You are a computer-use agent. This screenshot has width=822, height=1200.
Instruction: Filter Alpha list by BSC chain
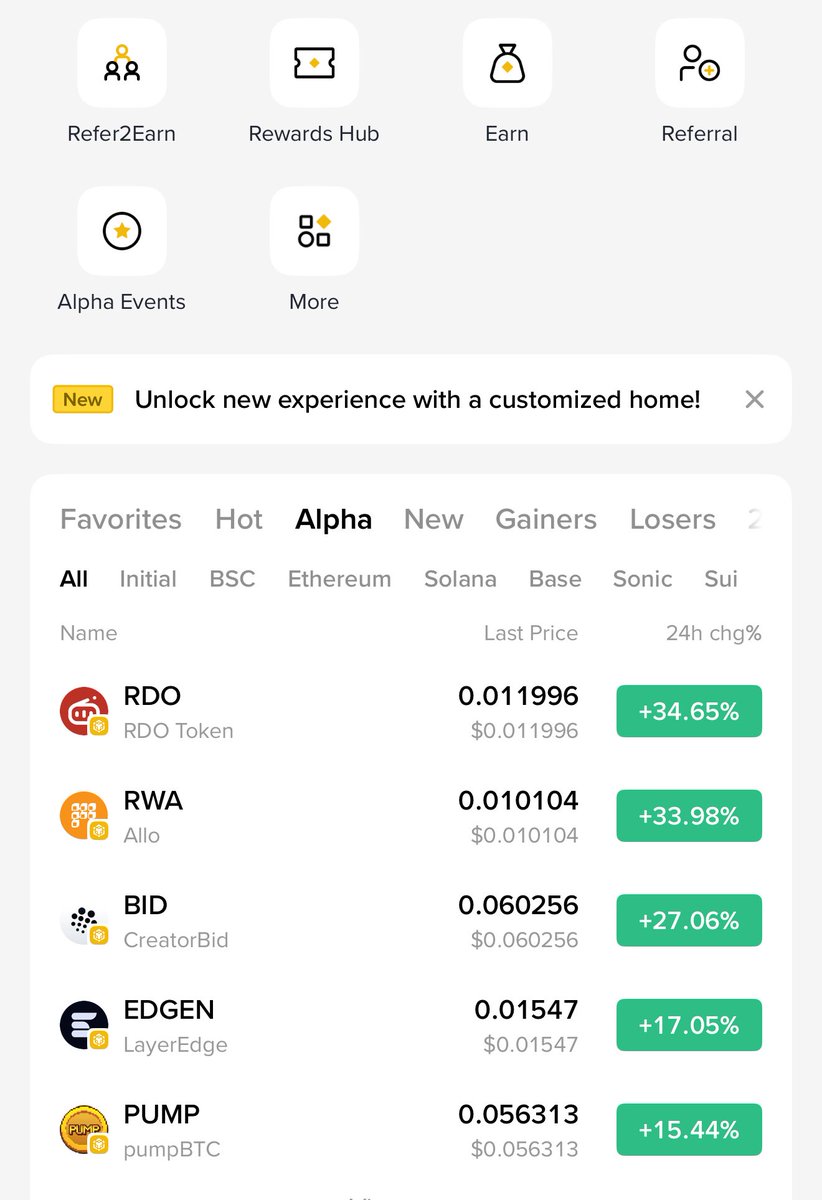[232, 579]
